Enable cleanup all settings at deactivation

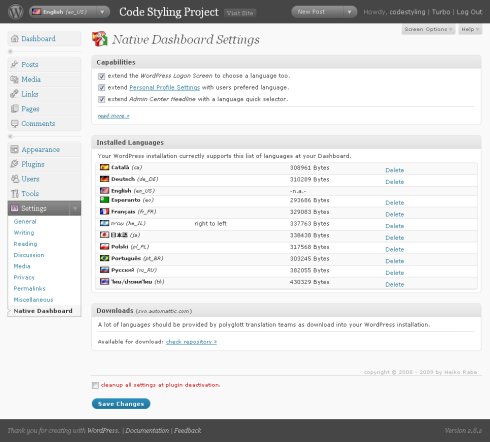95,385
